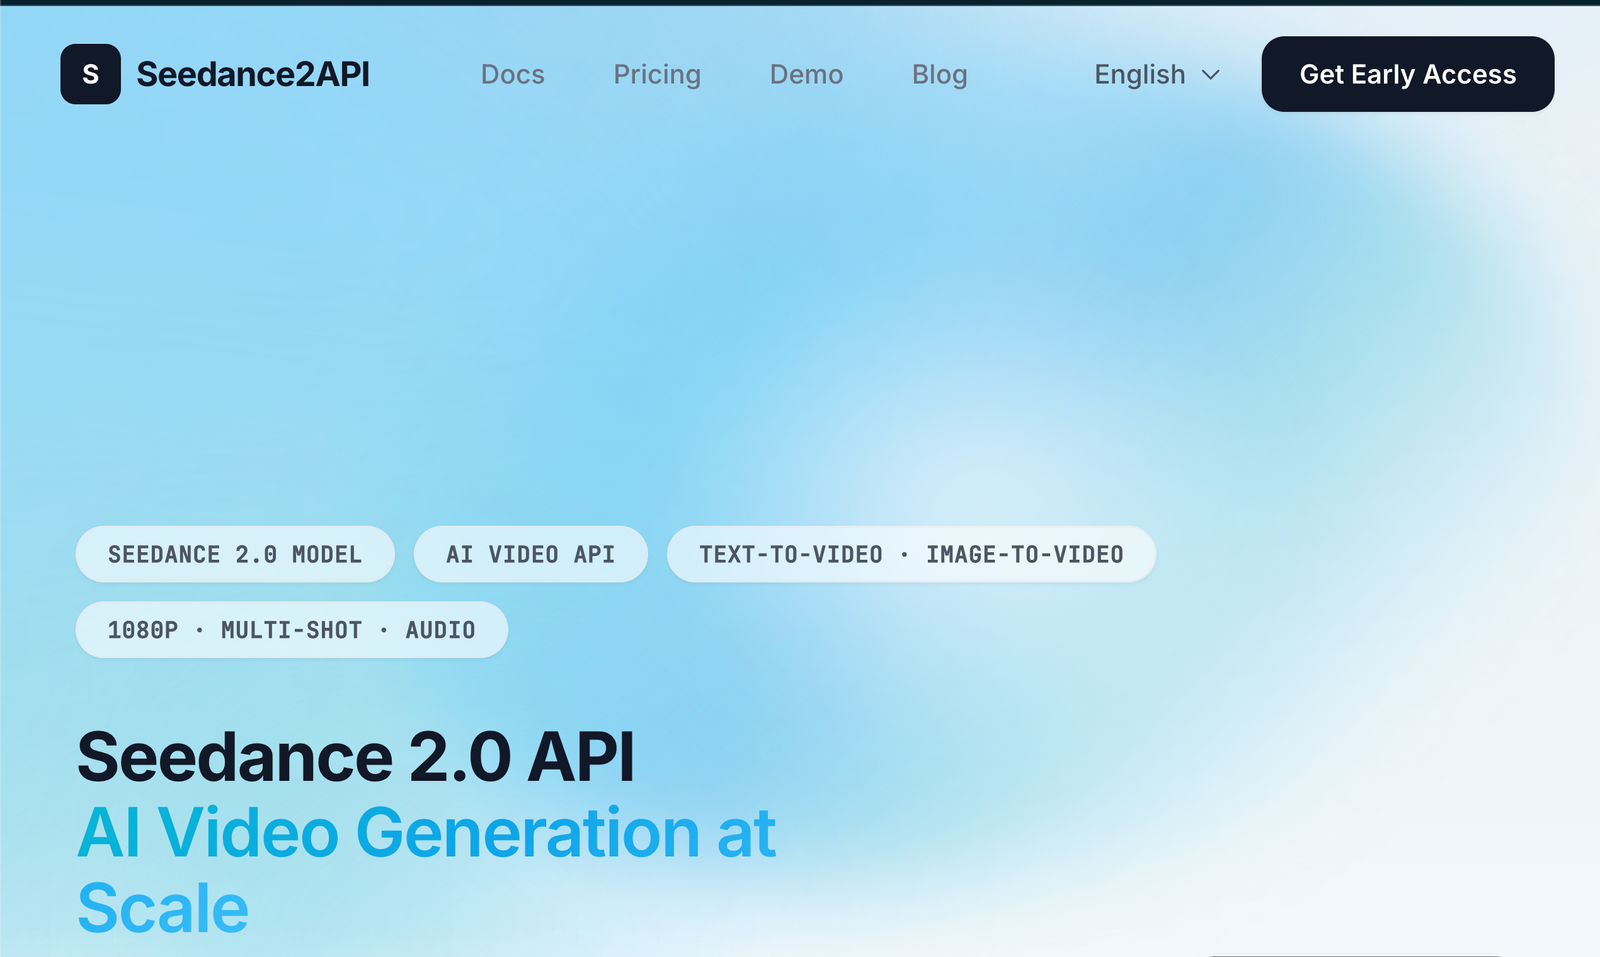Click the 1080P · MULTI-SHOT · AUDIO tag

pyautogui.click(x=291, y=629)
